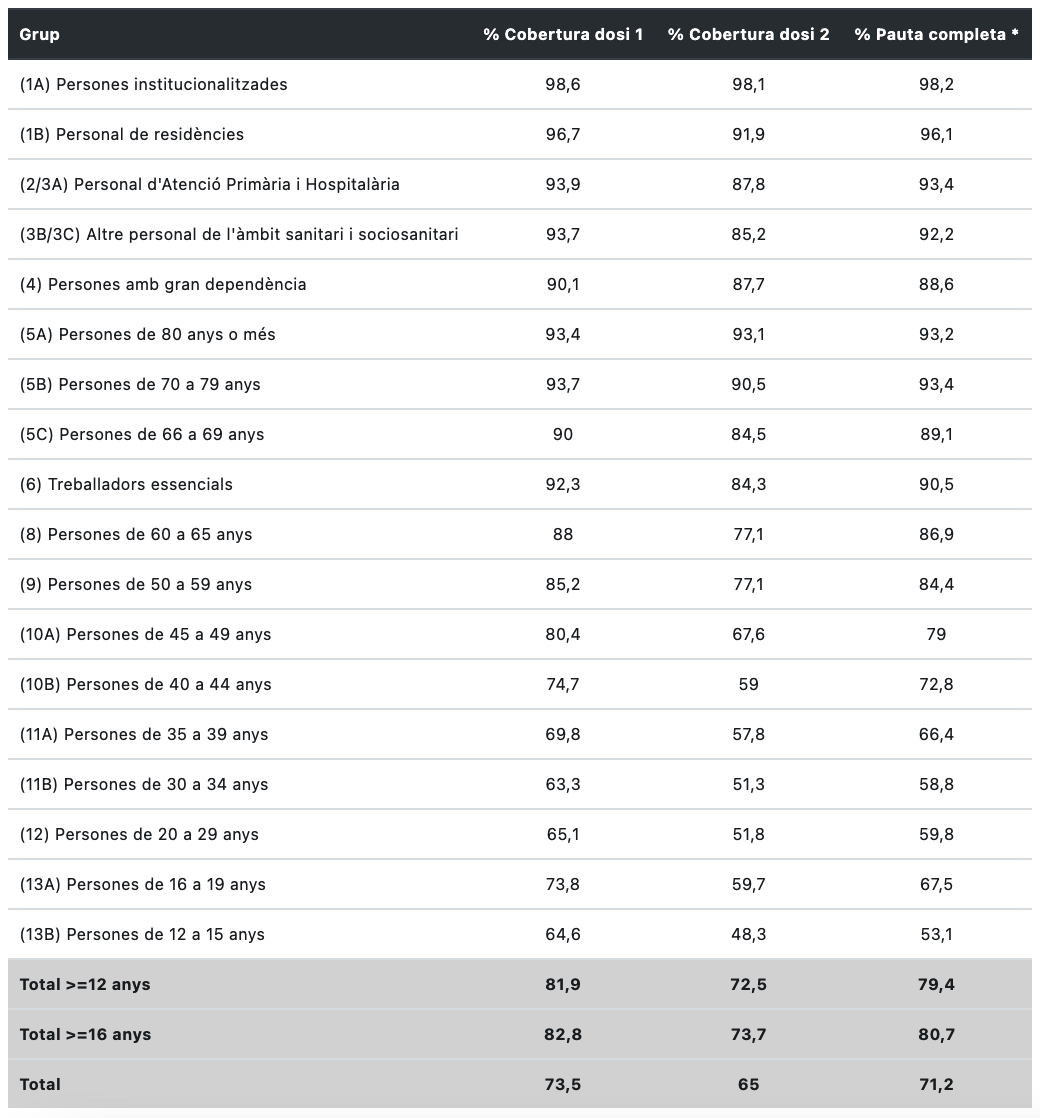Click the Grup column header

click(x=40, y=35)
